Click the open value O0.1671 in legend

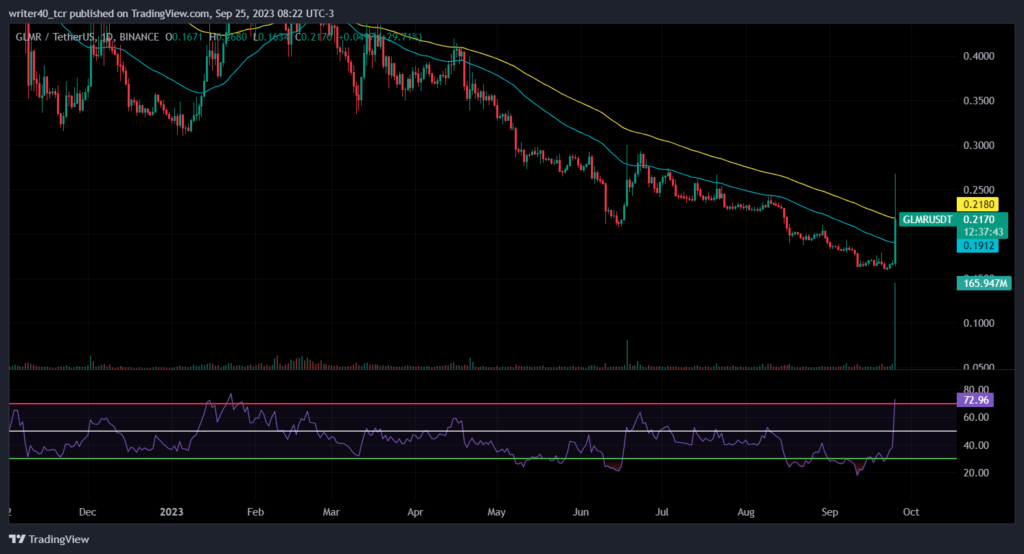(184, 37)
